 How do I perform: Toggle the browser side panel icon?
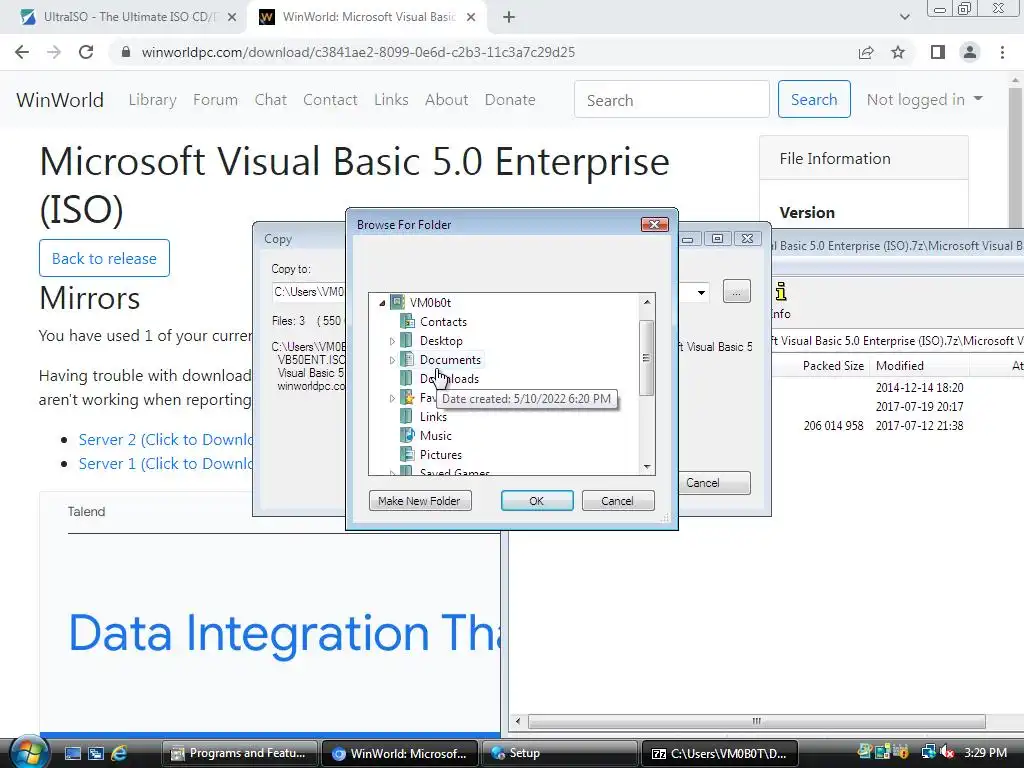[938, 52]
